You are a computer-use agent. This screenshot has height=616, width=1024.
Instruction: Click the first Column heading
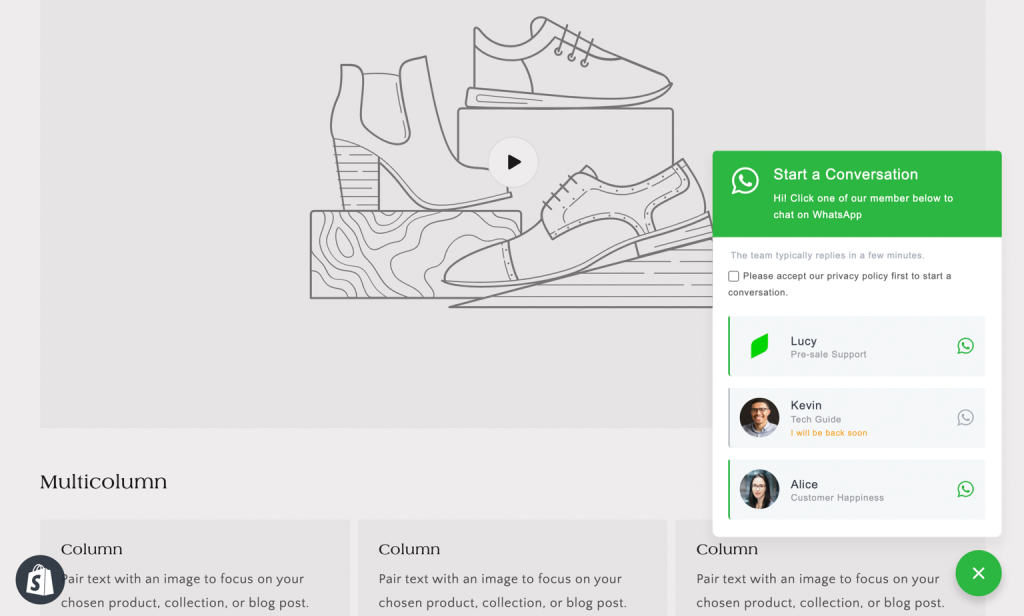[92, 549]
